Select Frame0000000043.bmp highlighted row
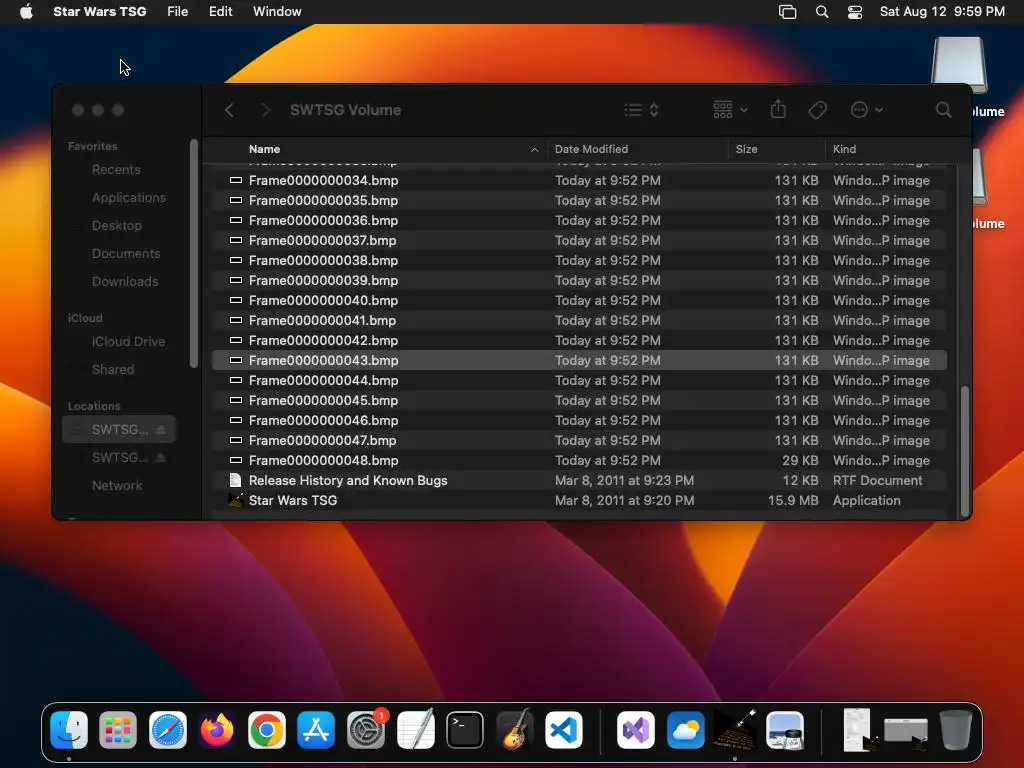This screenshot has width=1024, height=768. coord(579,360)
